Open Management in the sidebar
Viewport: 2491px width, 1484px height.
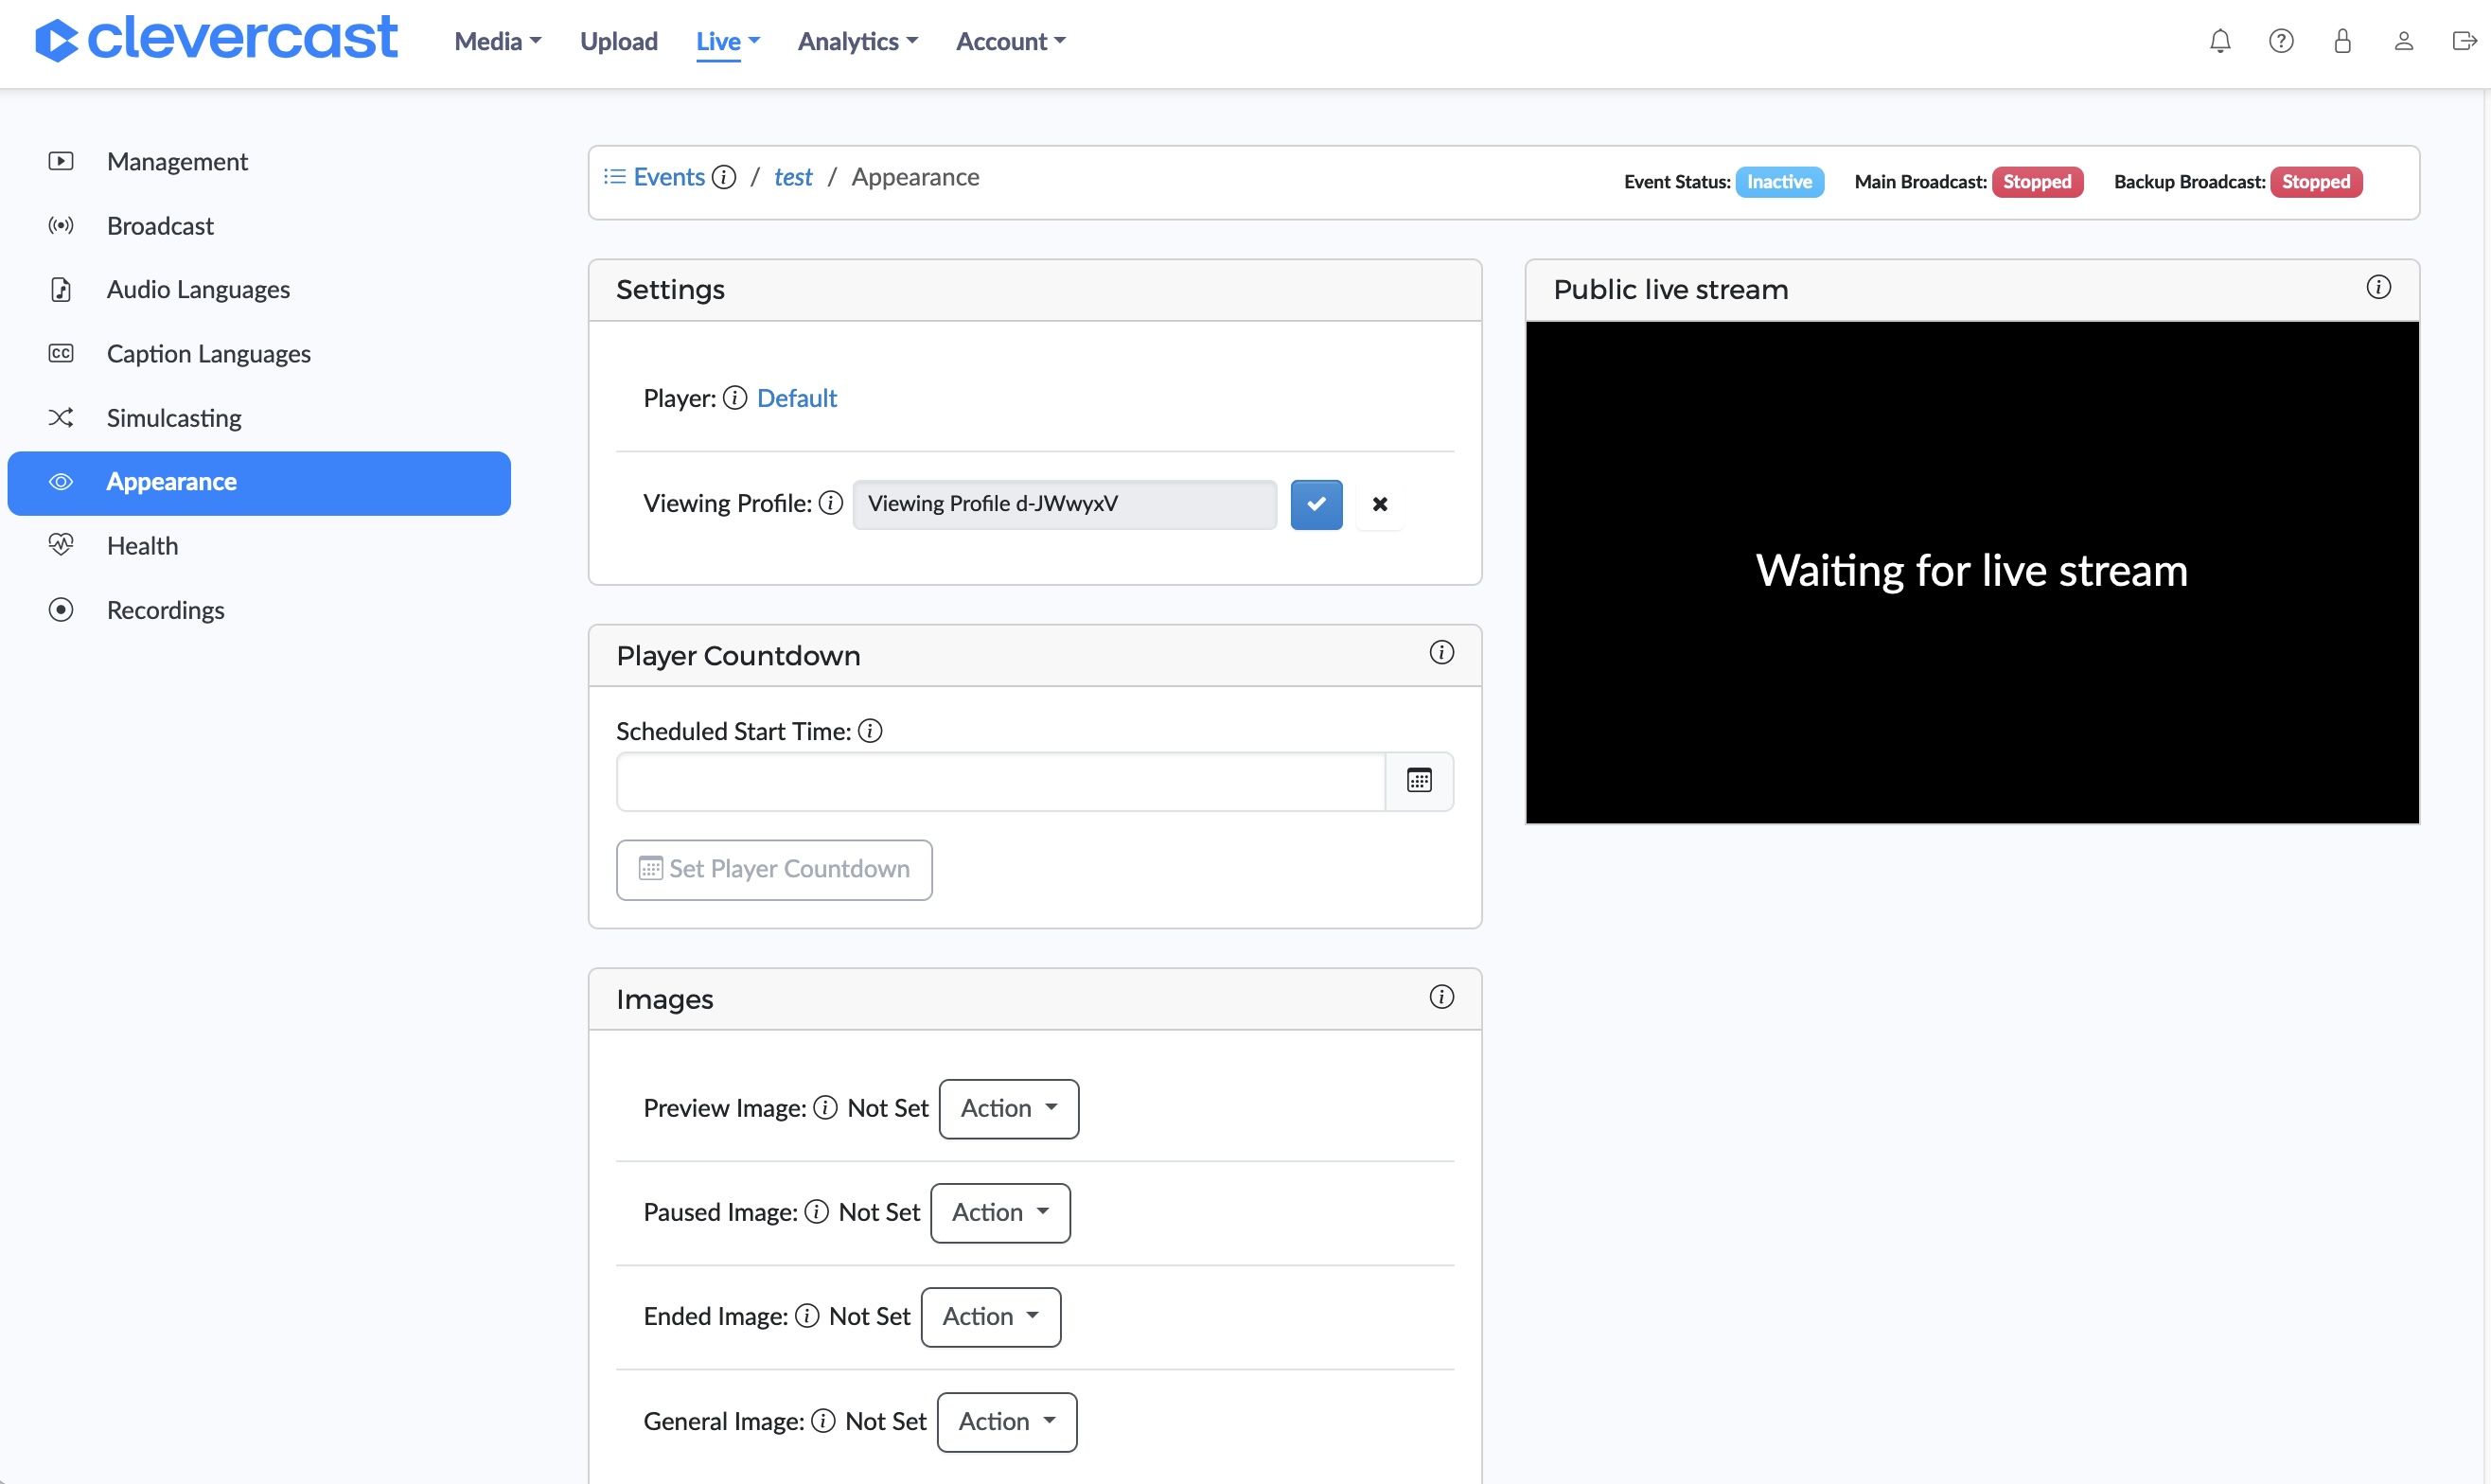[259, 161]
